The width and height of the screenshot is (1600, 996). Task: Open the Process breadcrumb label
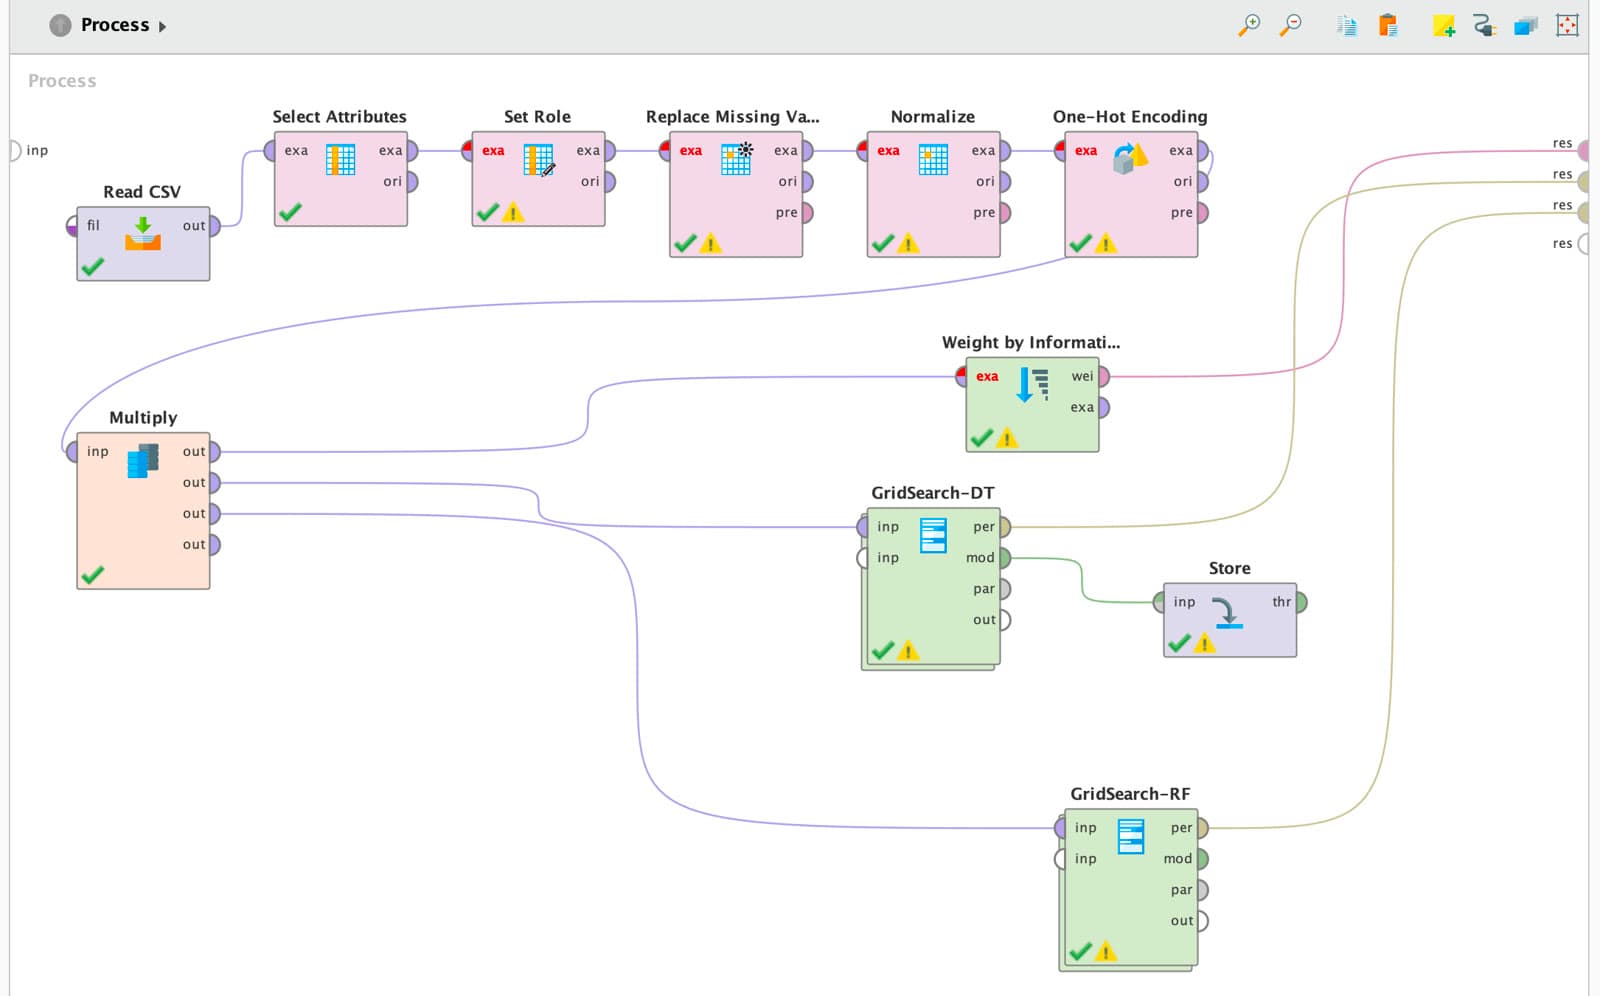[x=115, y=25]
